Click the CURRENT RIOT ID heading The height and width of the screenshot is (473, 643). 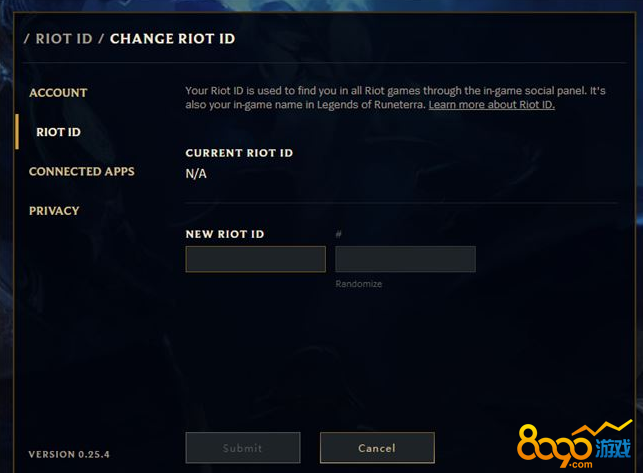(239, 153)
